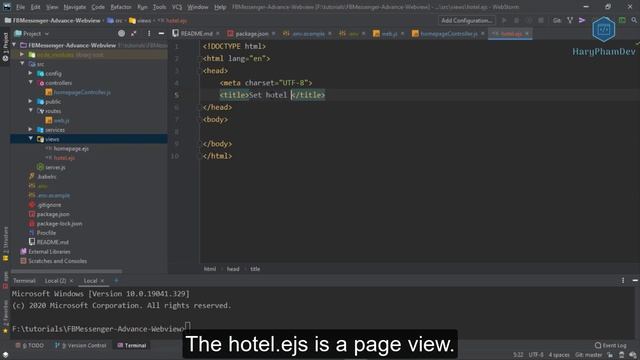Image resolution: width=640 pixels, height=360 pixels.
Task: Select server.js in the project tree
Action: [x=55, y=167]
